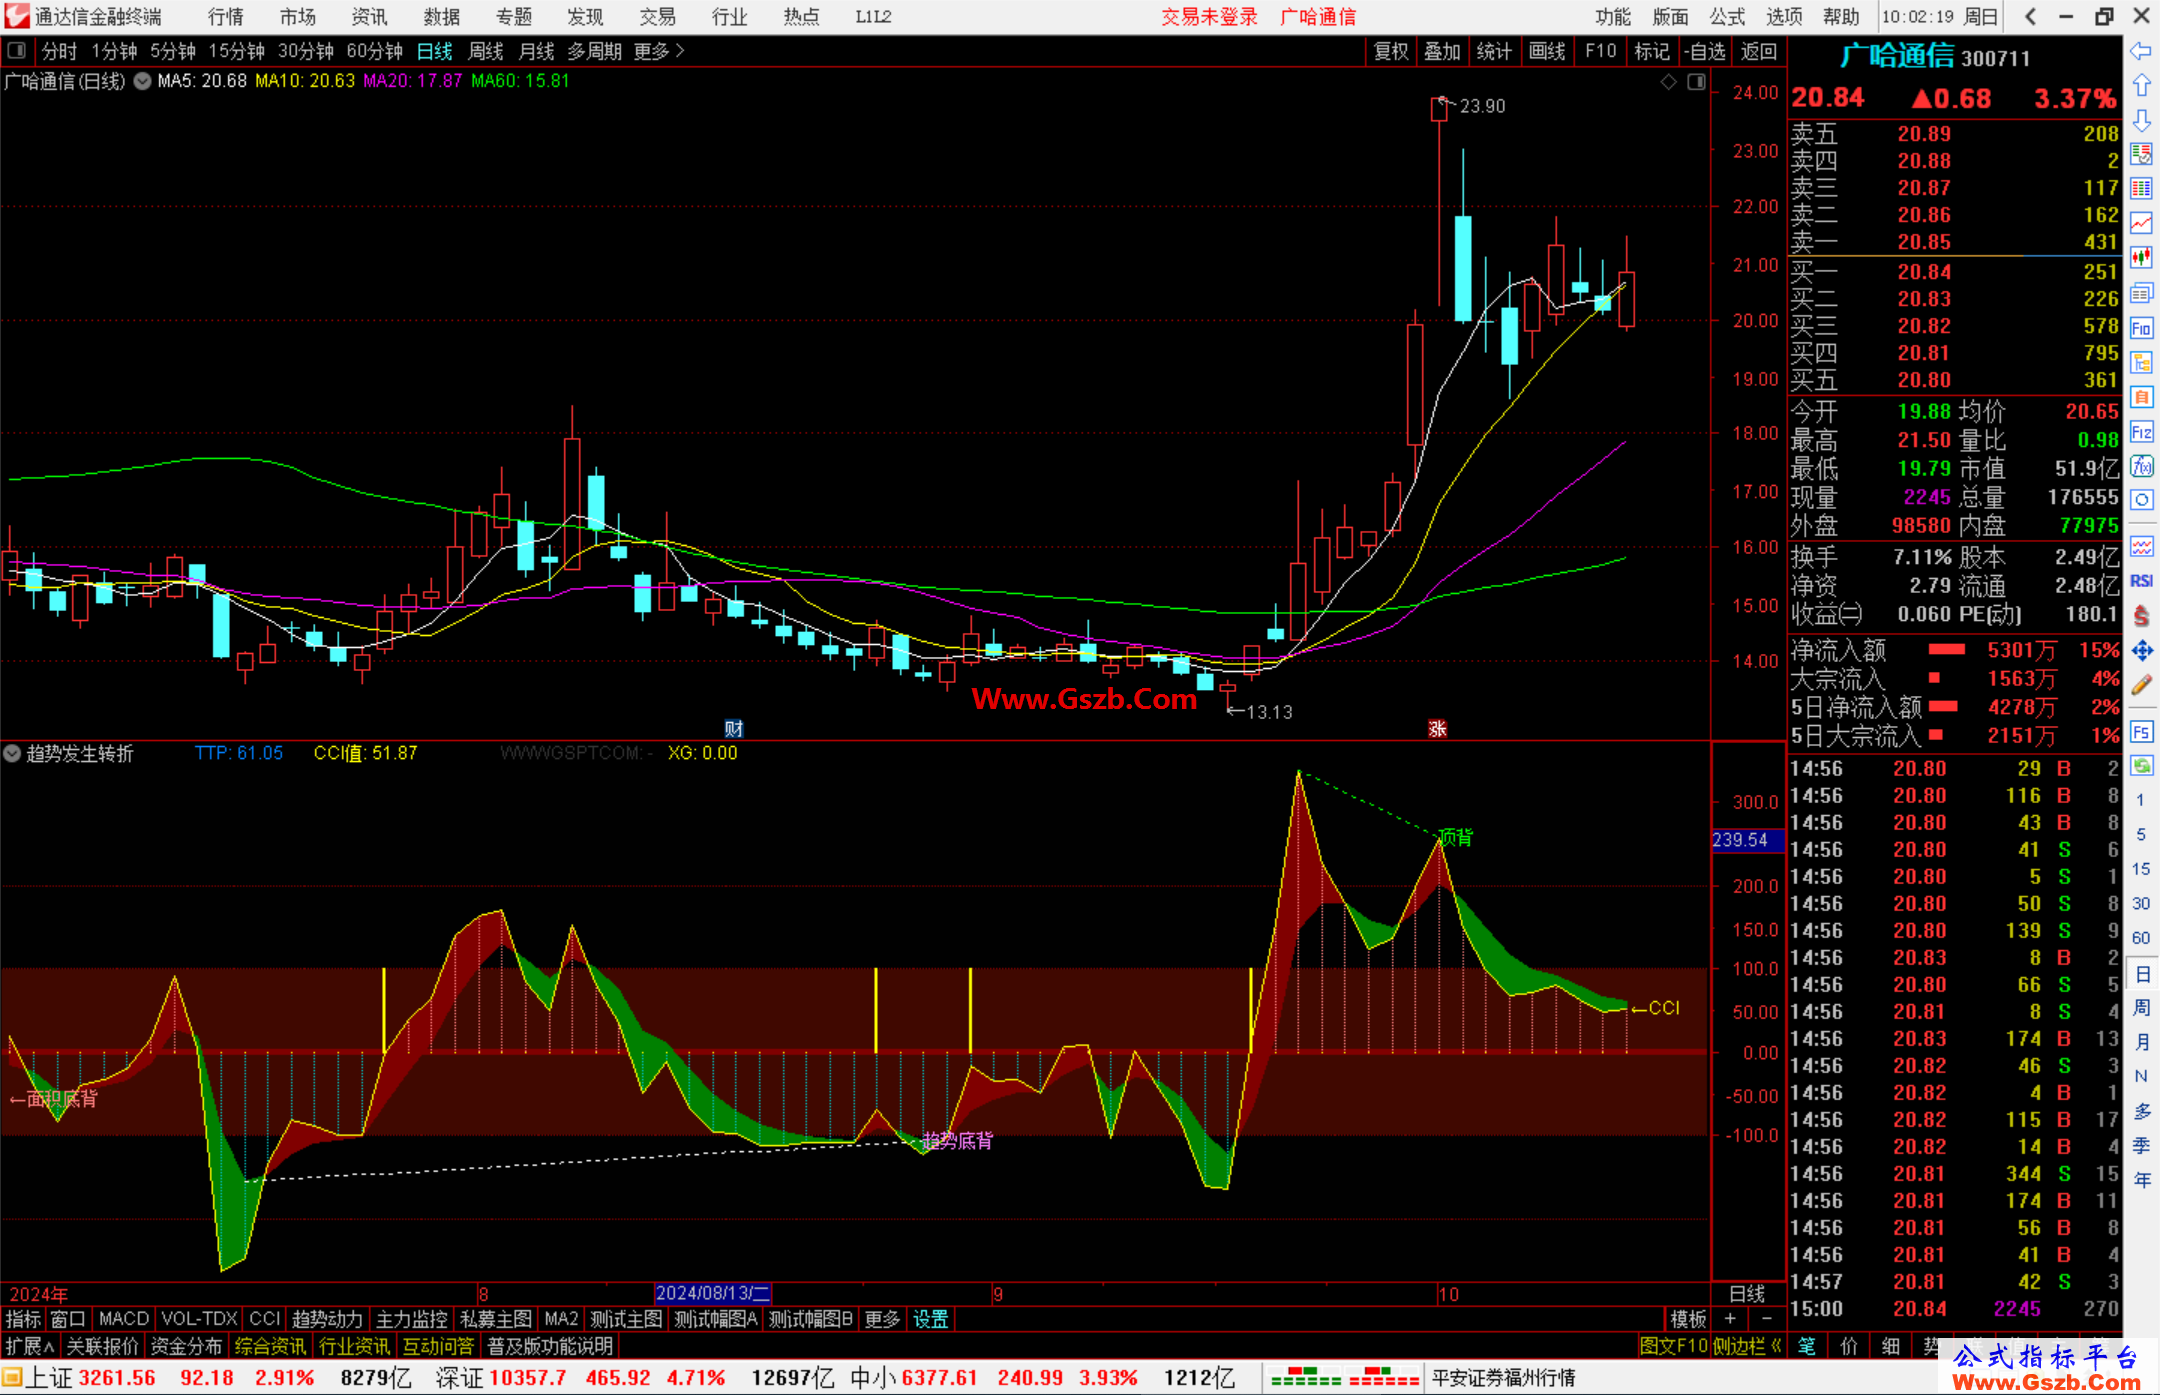
Task: Switch to the 1-minute period in sidebar
Action: click(2141, 800)
